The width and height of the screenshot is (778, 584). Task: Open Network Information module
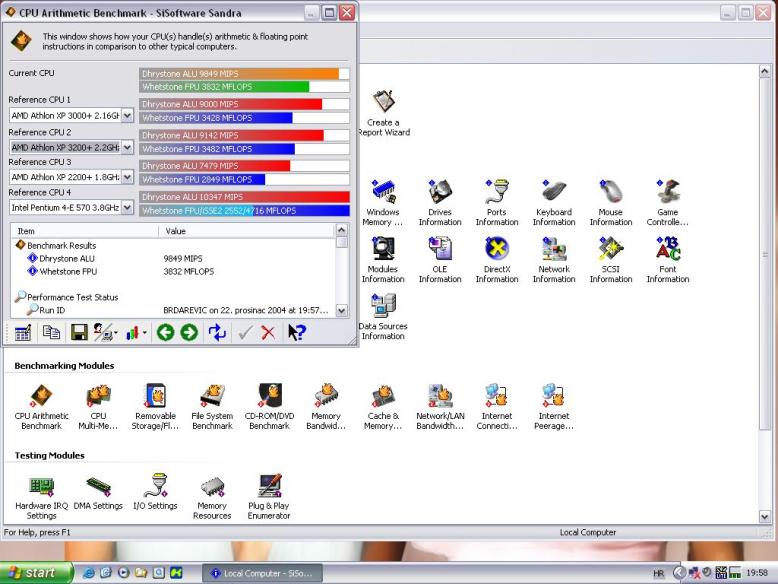[x=554, y=260]
